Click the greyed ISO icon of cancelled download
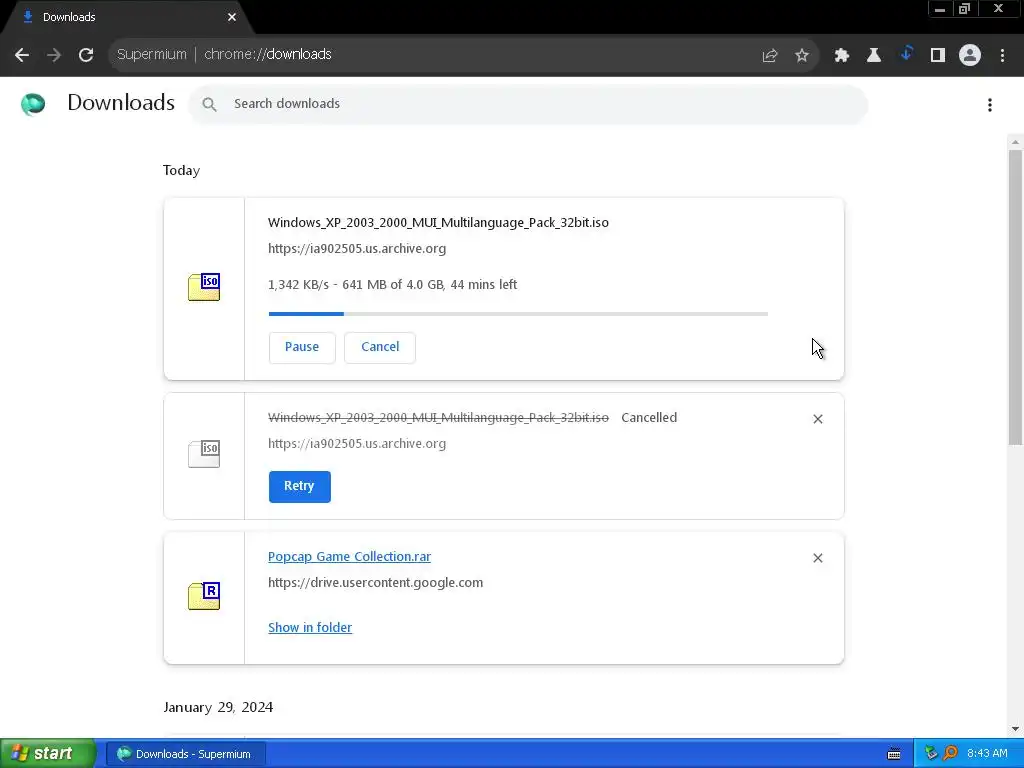 (x=204, y=454)
